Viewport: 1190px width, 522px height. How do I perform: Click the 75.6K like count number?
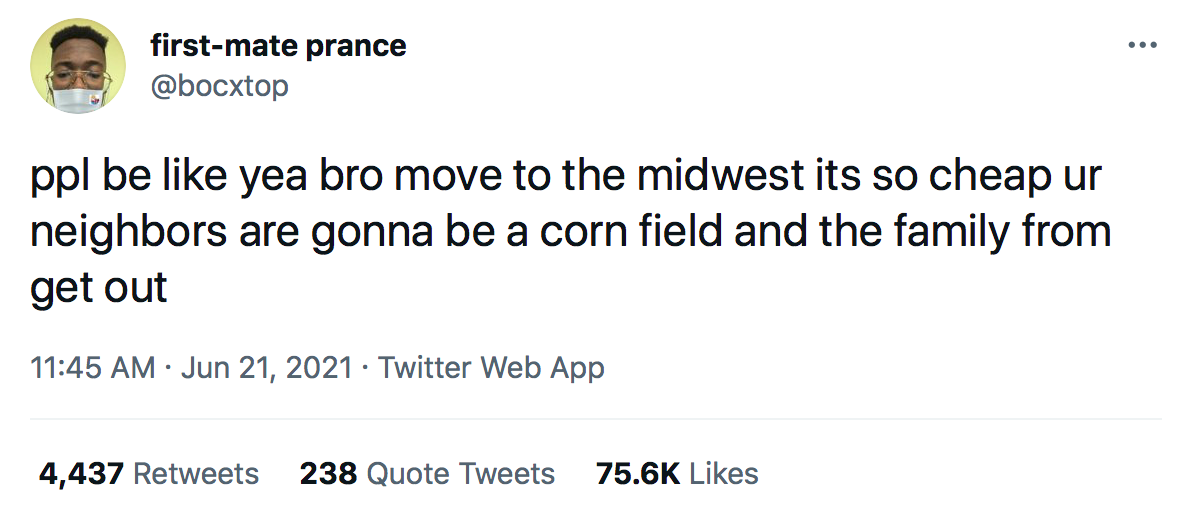[637, 473]
